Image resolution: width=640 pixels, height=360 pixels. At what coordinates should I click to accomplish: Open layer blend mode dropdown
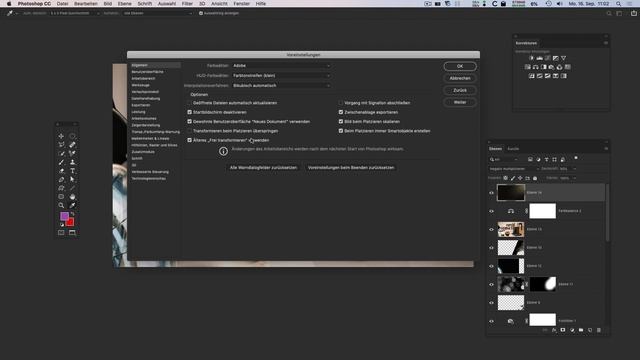[x=514, y=169]
